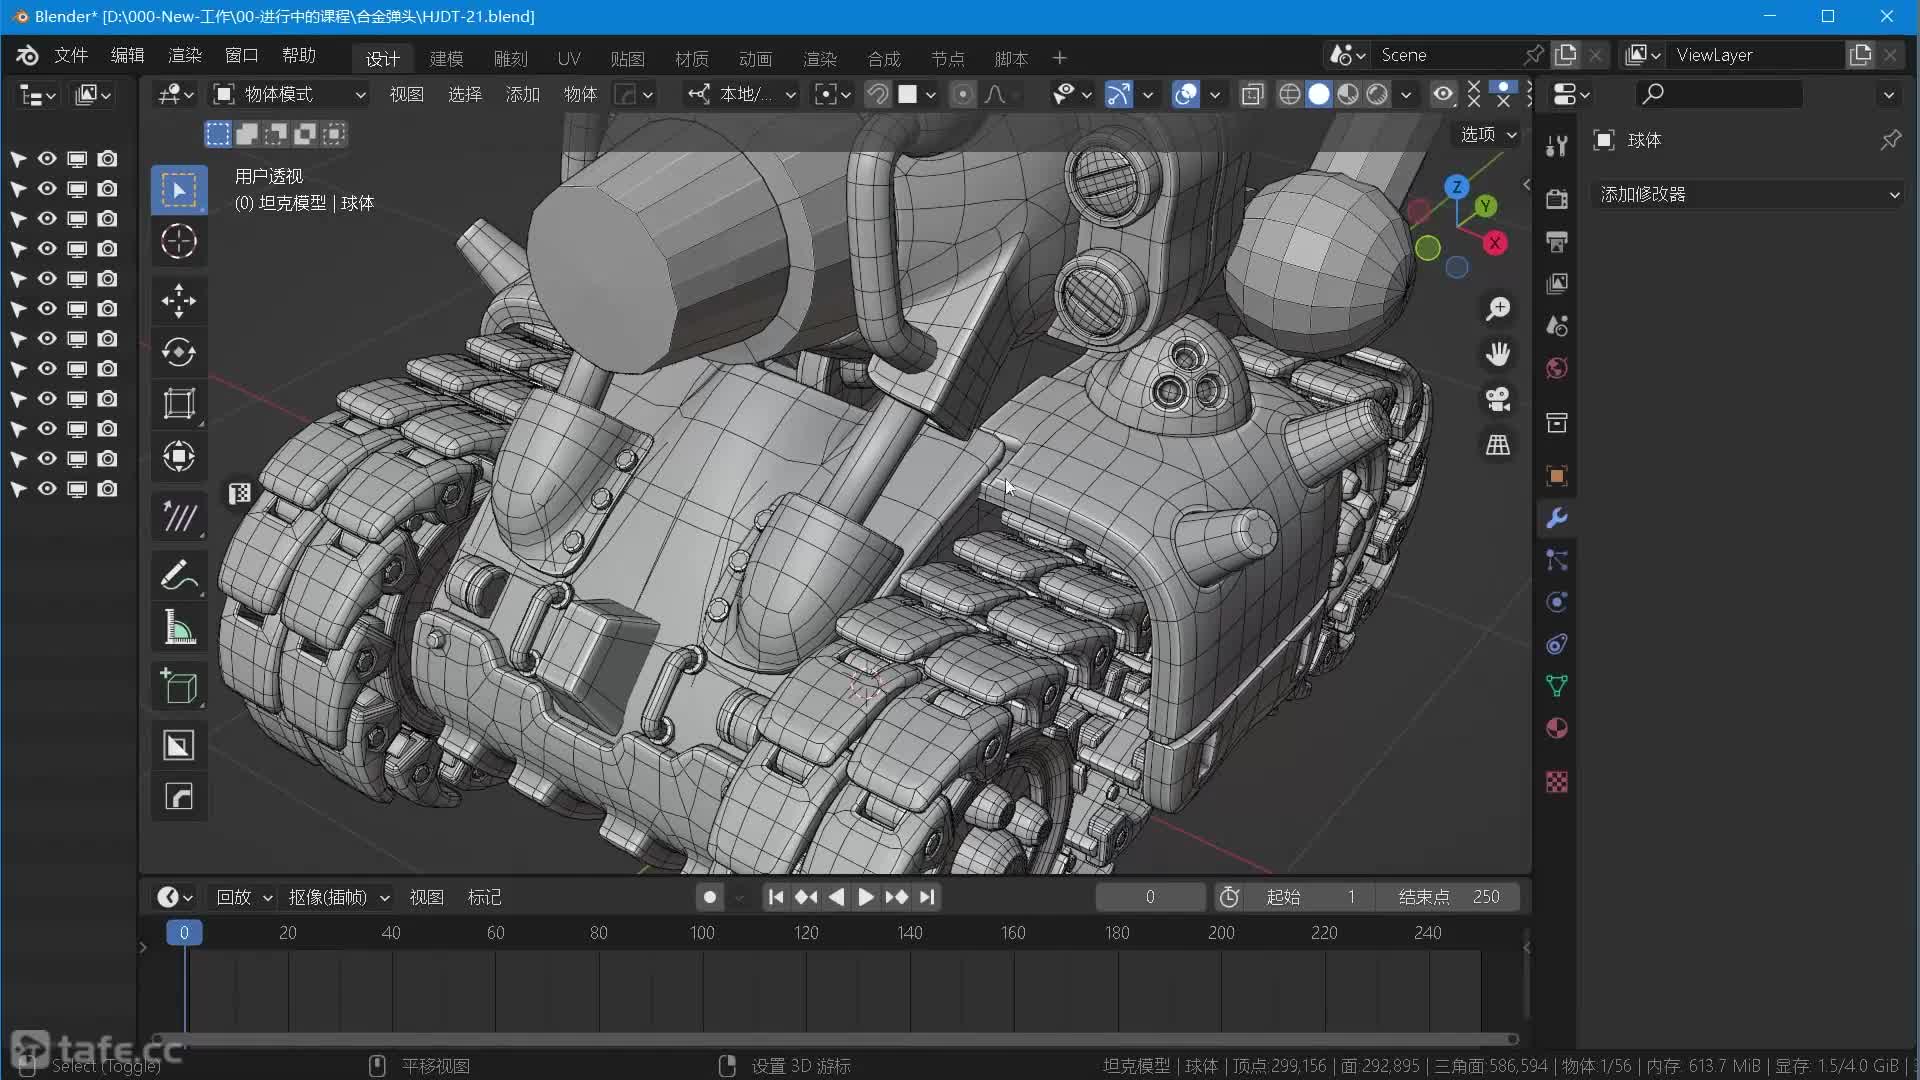This screenshot has height=1080, width=1920.
Task: Select the Measure ruler tool
Action: (179, 628)
